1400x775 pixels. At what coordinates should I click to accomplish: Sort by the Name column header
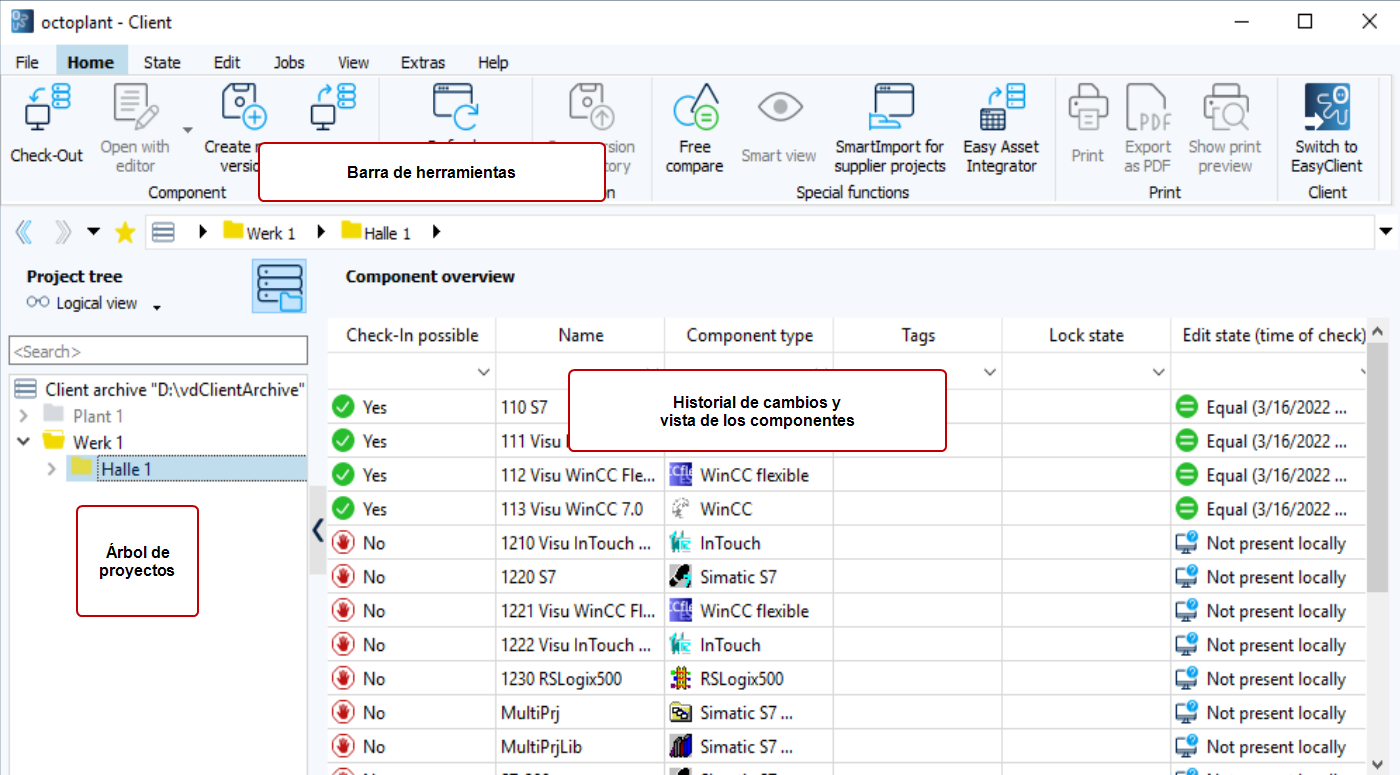click(581, 335)
